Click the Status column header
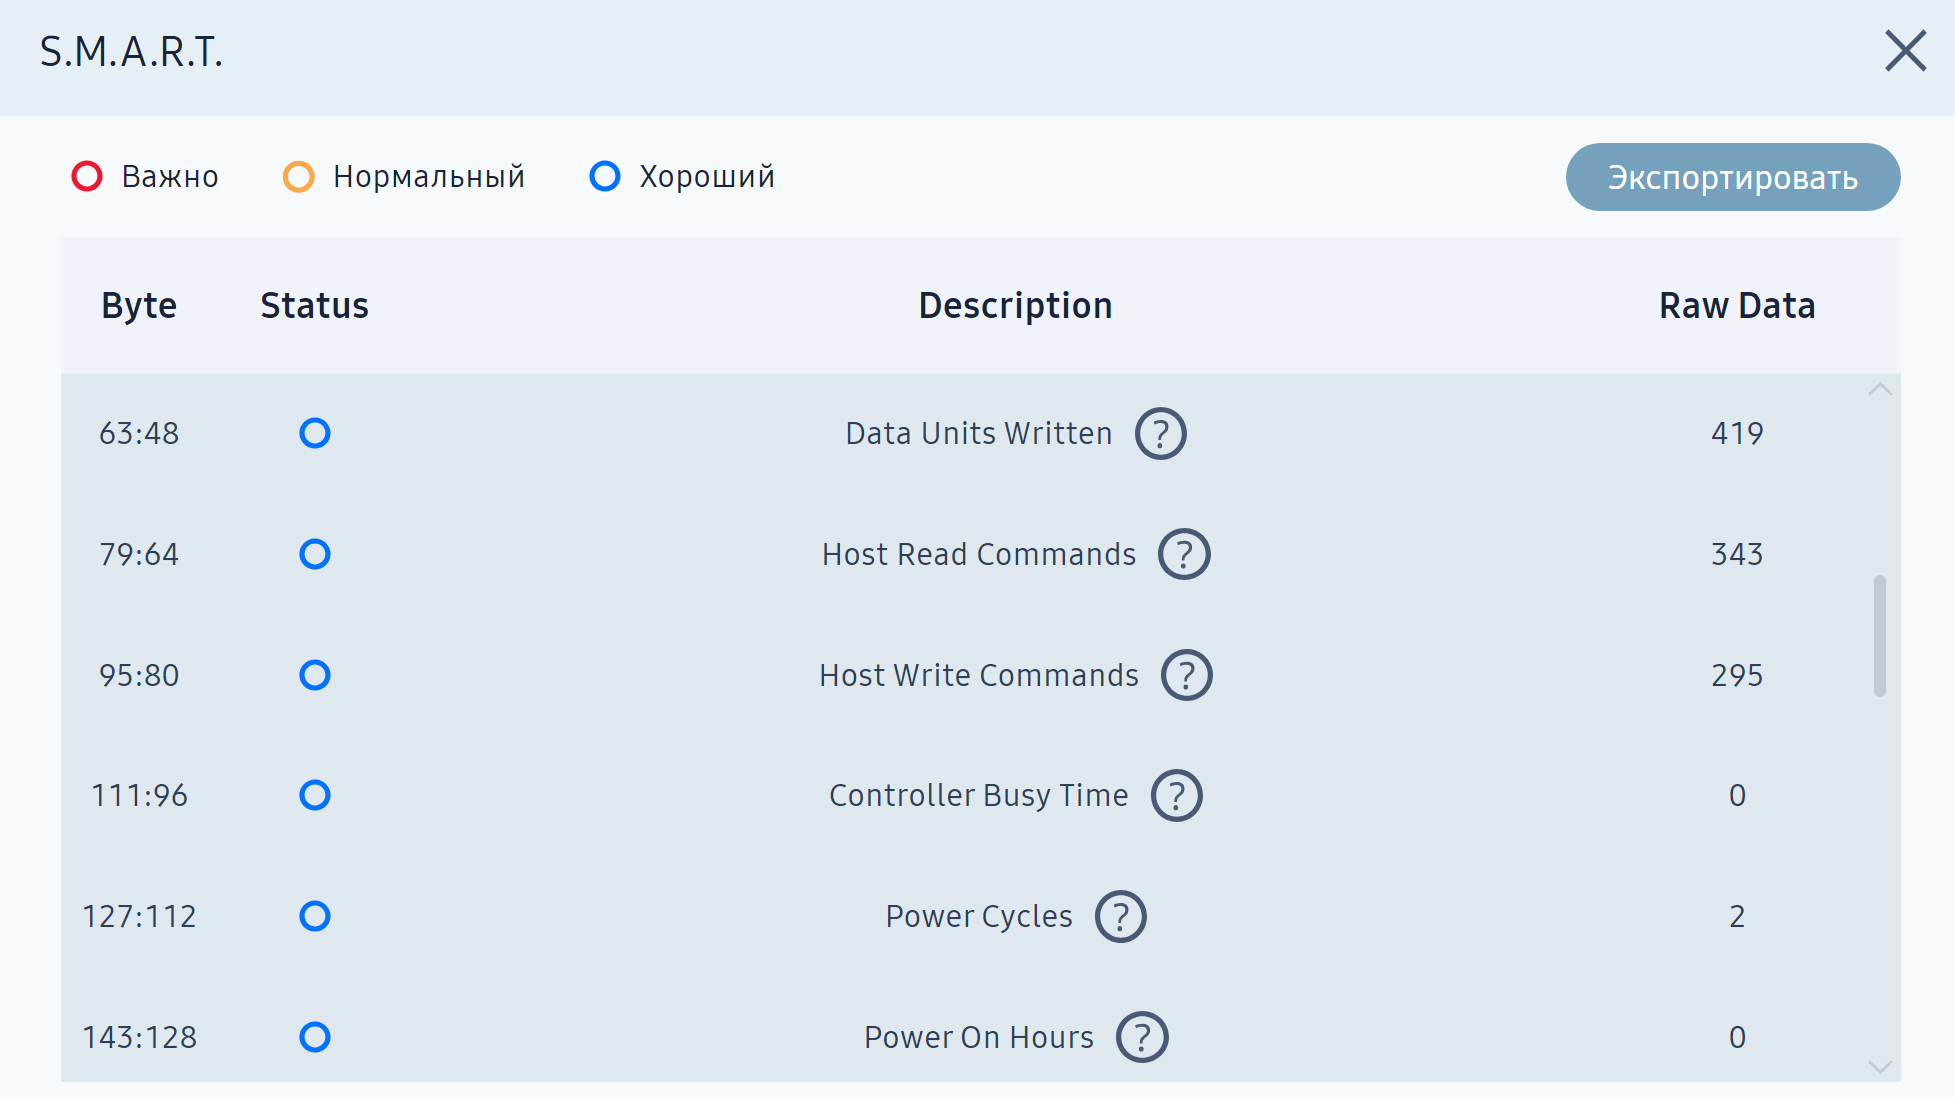This screenshot has width=1955, height=1097. click(314, 305)
